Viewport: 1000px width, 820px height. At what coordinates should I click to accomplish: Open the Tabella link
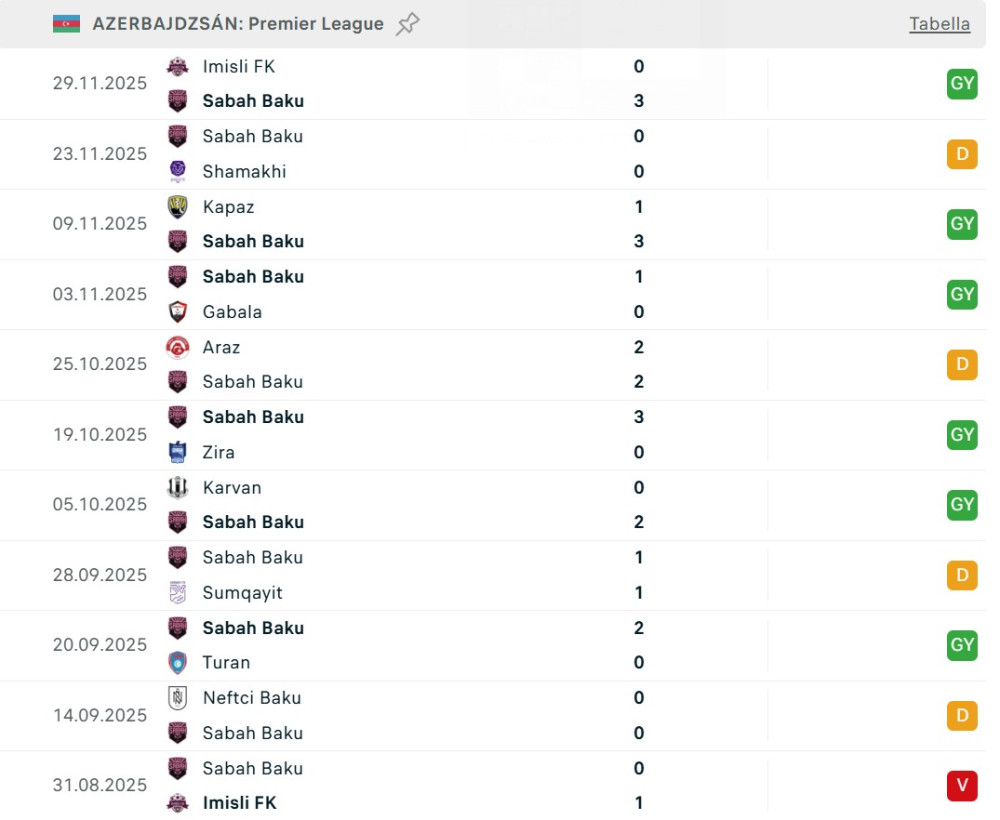[x=939, y=24]
